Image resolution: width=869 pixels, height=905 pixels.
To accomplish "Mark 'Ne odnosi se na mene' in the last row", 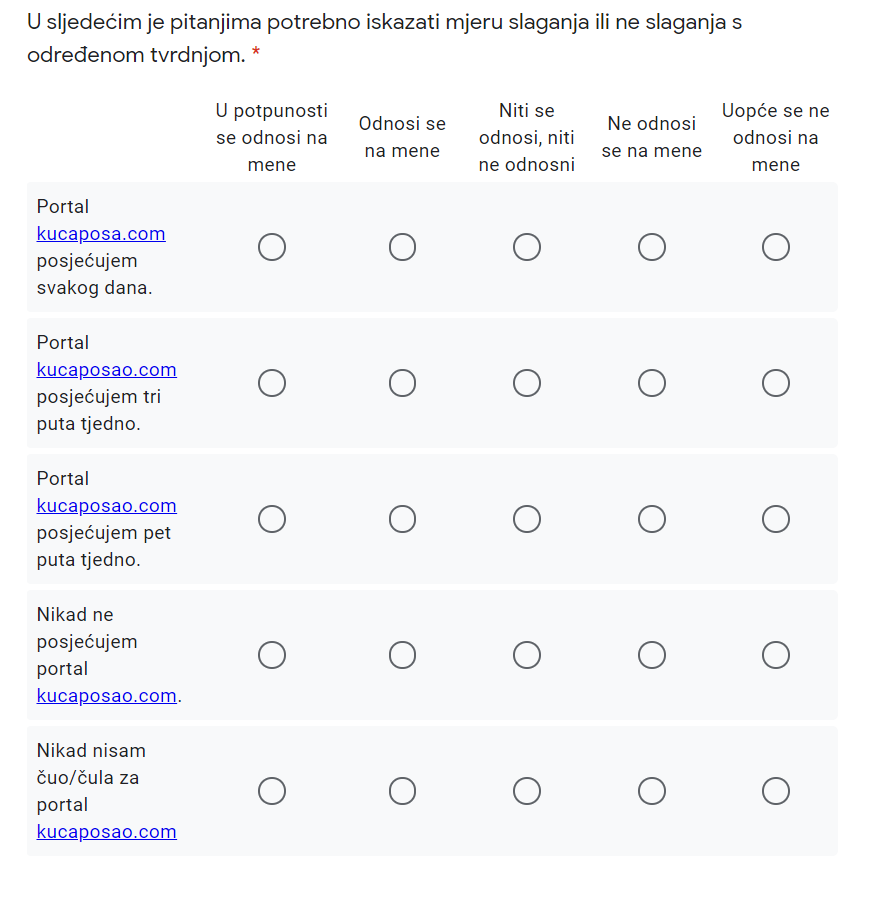I will click(x=651, y=791).
